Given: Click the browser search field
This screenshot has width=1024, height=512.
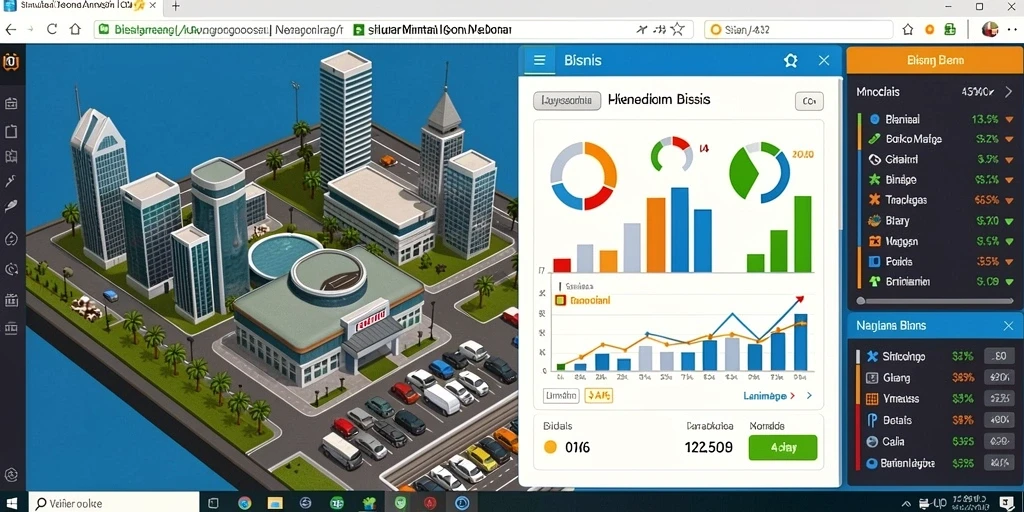Looking at the screenshot, I should pyautogui.click(x=798, y=29).
